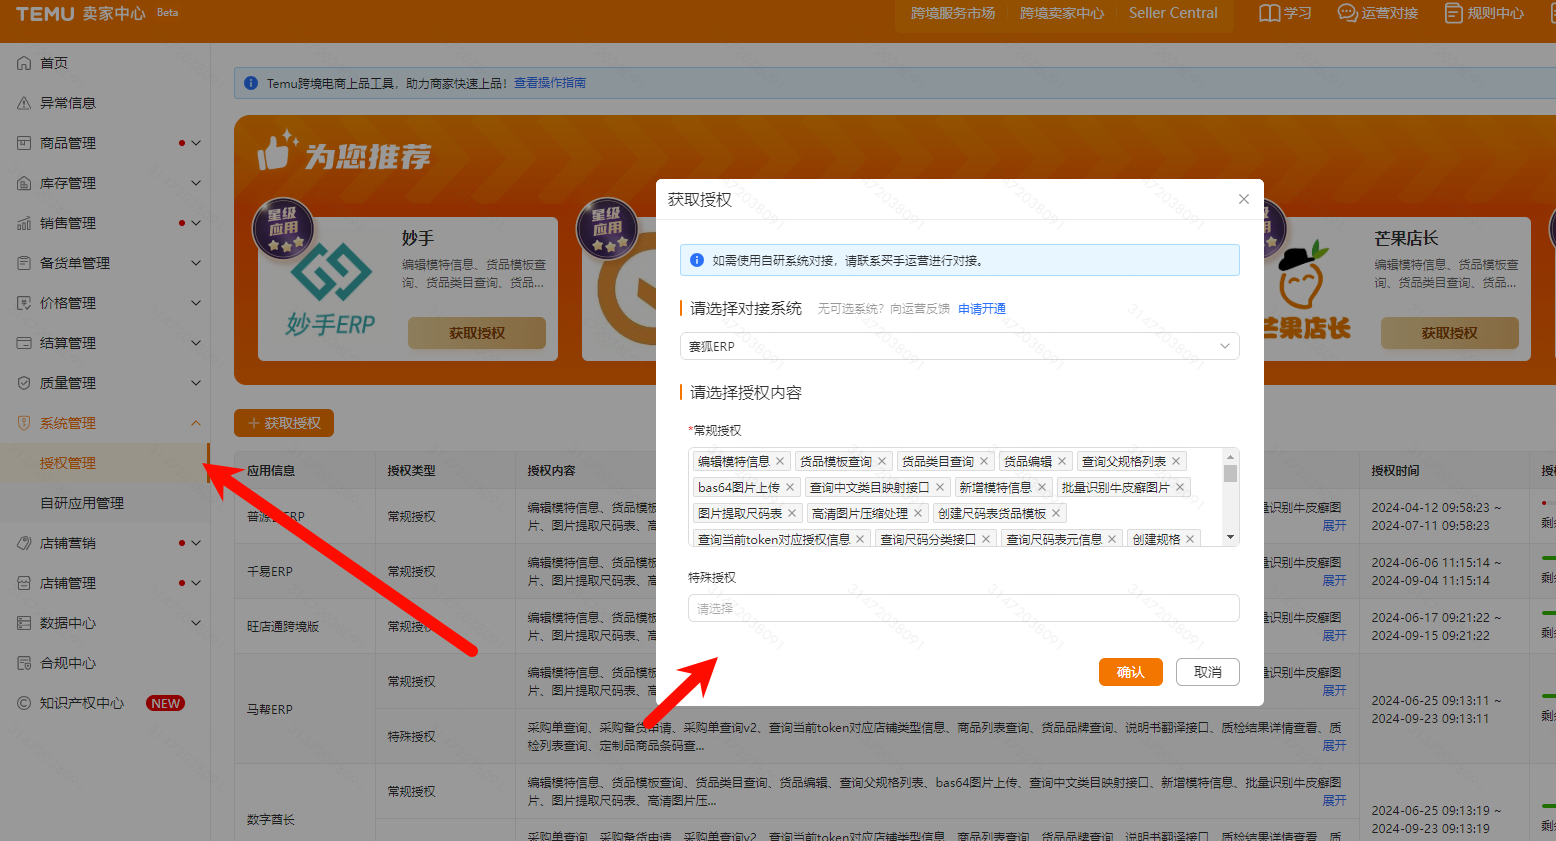Click the + 获取授权 button above the table
The height and width of the screenshot is (841, 1556).
click(284, 423)
